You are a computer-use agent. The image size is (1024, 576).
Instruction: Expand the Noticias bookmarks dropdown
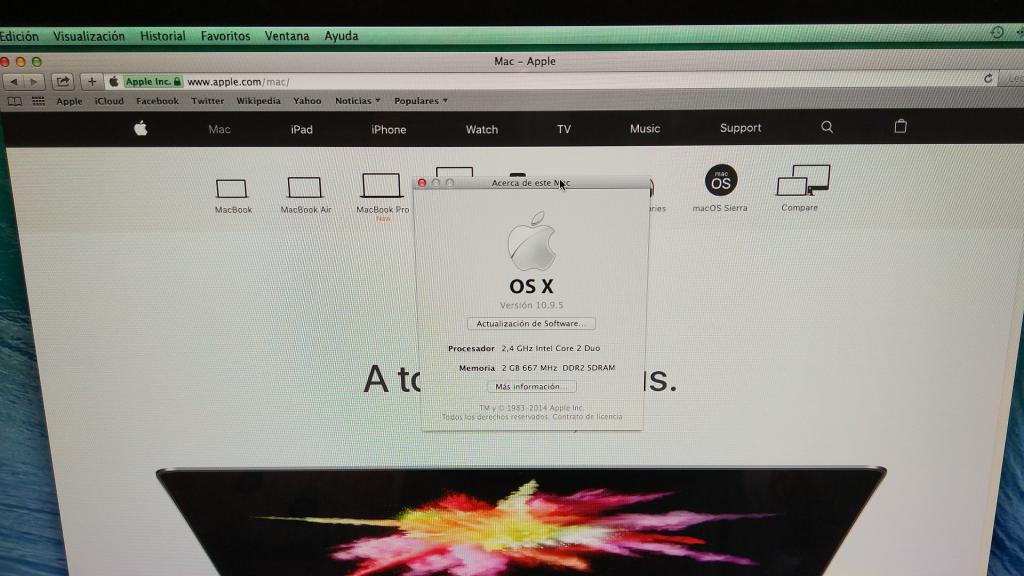(357, 101)
